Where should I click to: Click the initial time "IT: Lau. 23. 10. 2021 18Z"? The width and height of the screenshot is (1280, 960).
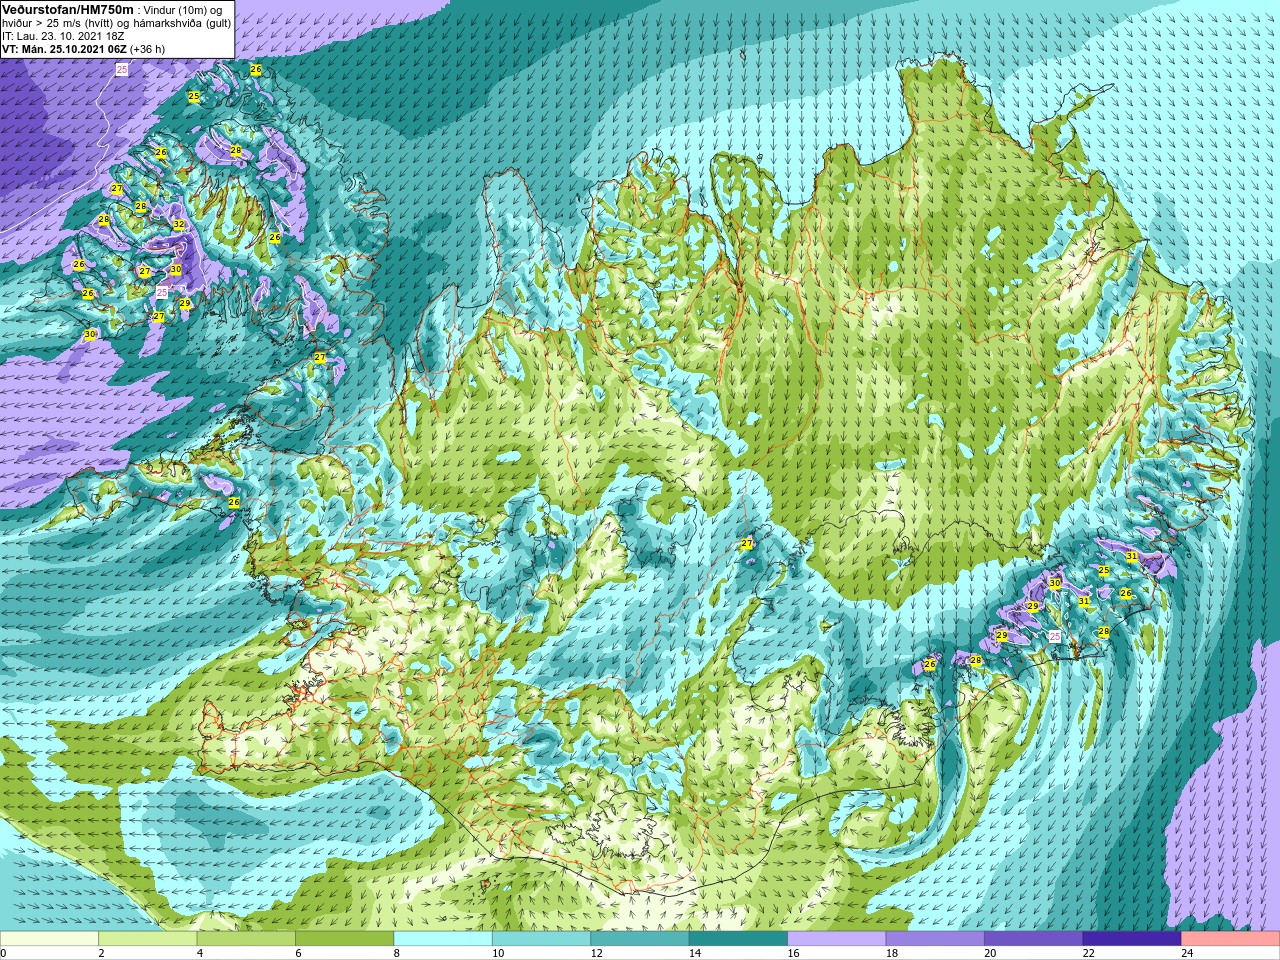(x=65, y=35)
